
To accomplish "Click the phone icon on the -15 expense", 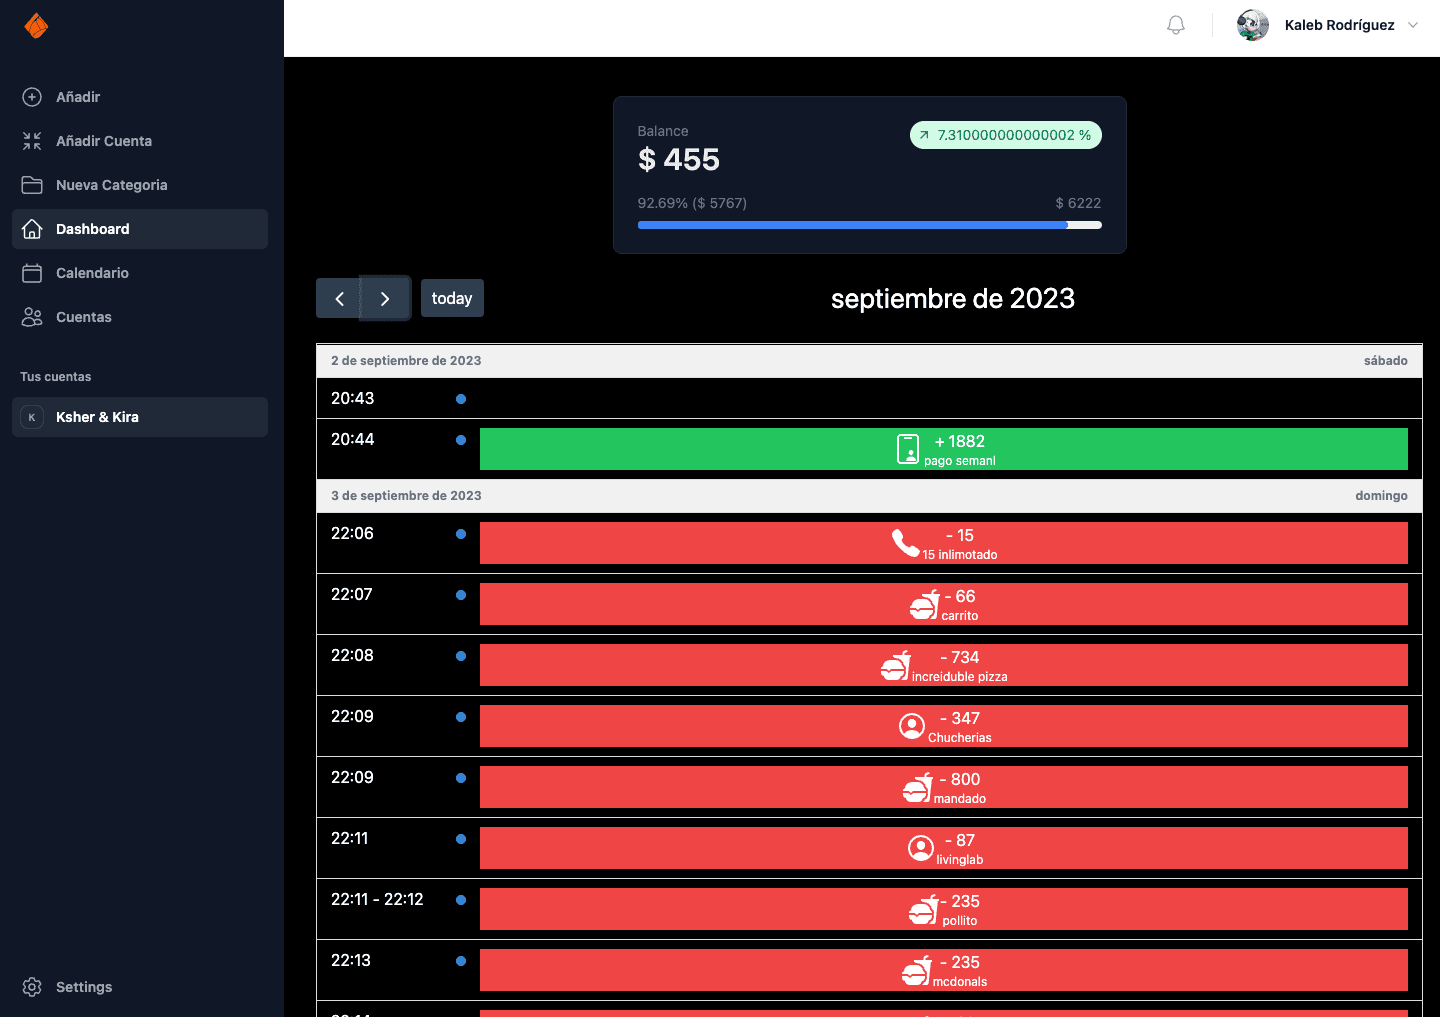I will [905, 543].
